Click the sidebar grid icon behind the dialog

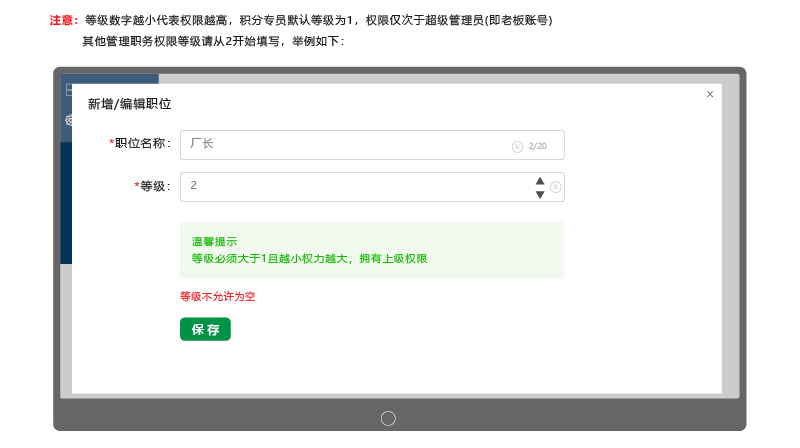[x=68, y=90]
